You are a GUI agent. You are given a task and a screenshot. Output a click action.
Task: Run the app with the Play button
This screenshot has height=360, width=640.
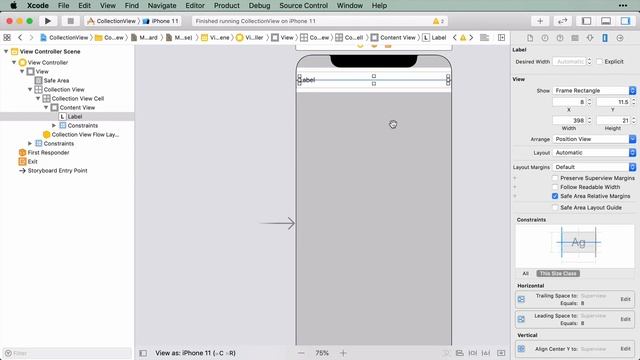pyautogui.click(x=48, y=21)
